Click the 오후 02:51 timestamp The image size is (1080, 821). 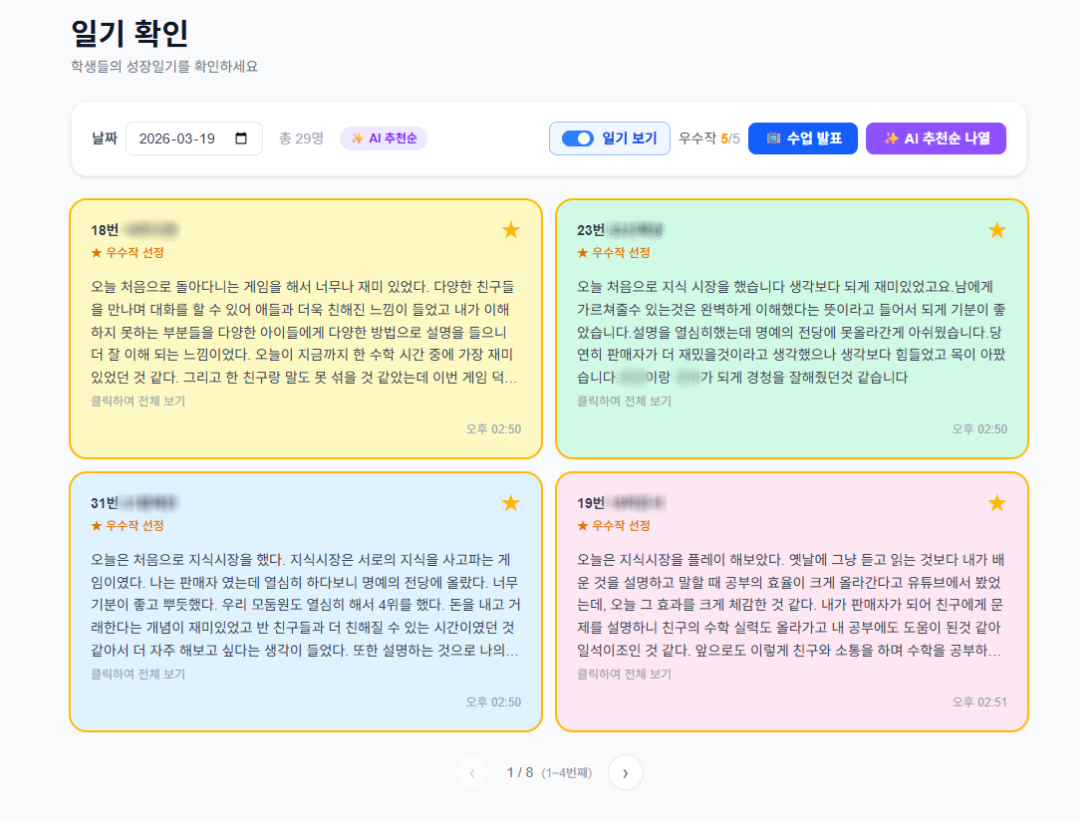pos(979,702)
